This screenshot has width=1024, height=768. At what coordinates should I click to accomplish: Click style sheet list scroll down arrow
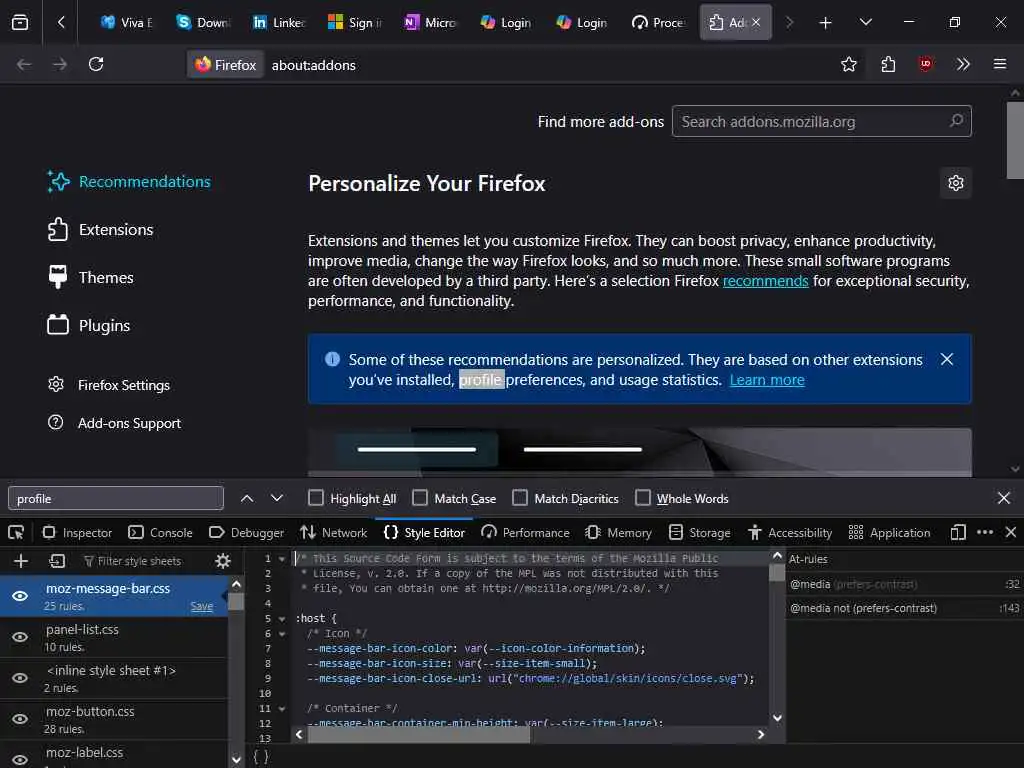236,760
